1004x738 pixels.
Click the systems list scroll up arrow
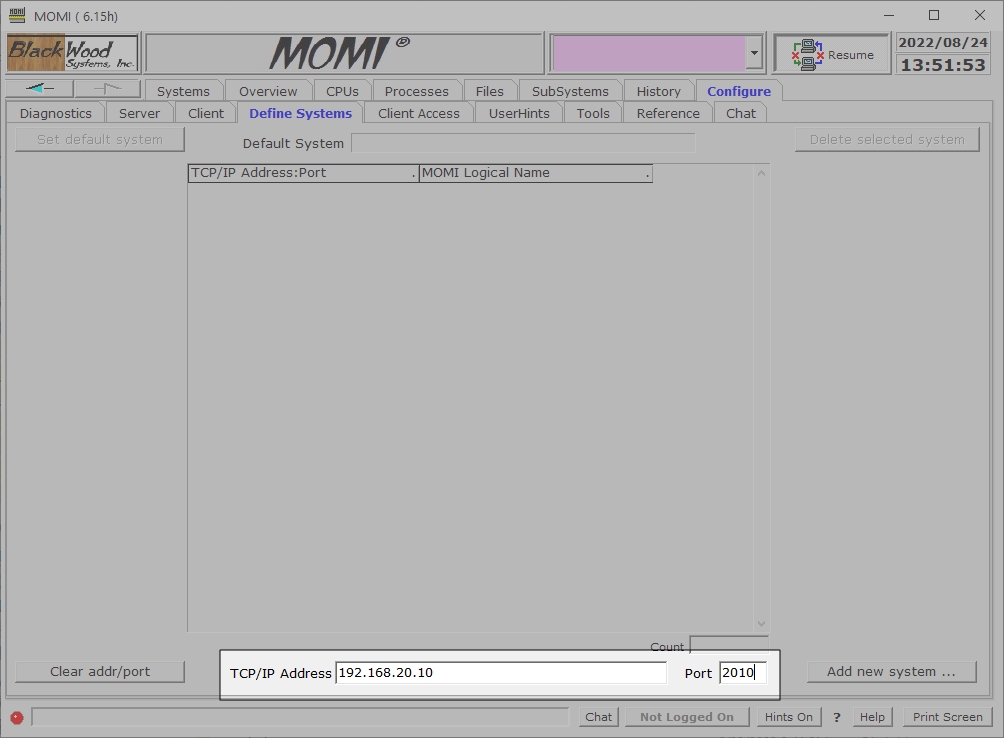click(x=761, y=173)
